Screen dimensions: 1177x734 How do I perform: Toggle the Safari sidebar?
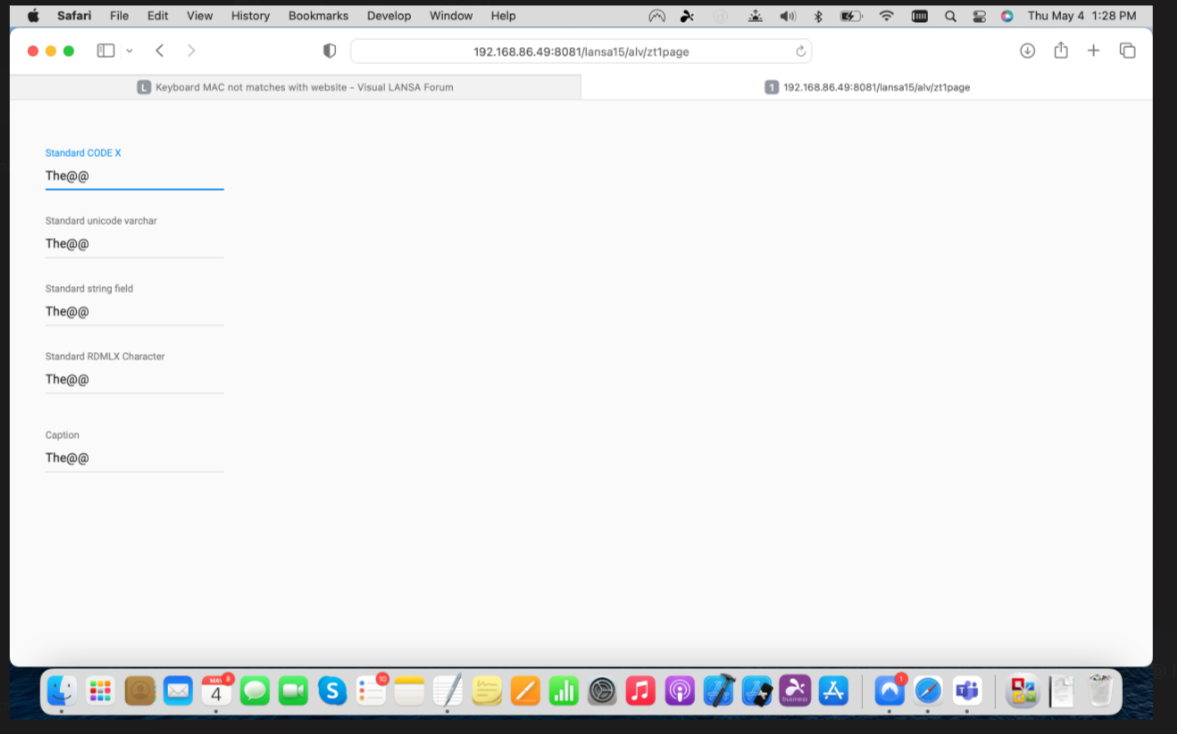[105, 50]
